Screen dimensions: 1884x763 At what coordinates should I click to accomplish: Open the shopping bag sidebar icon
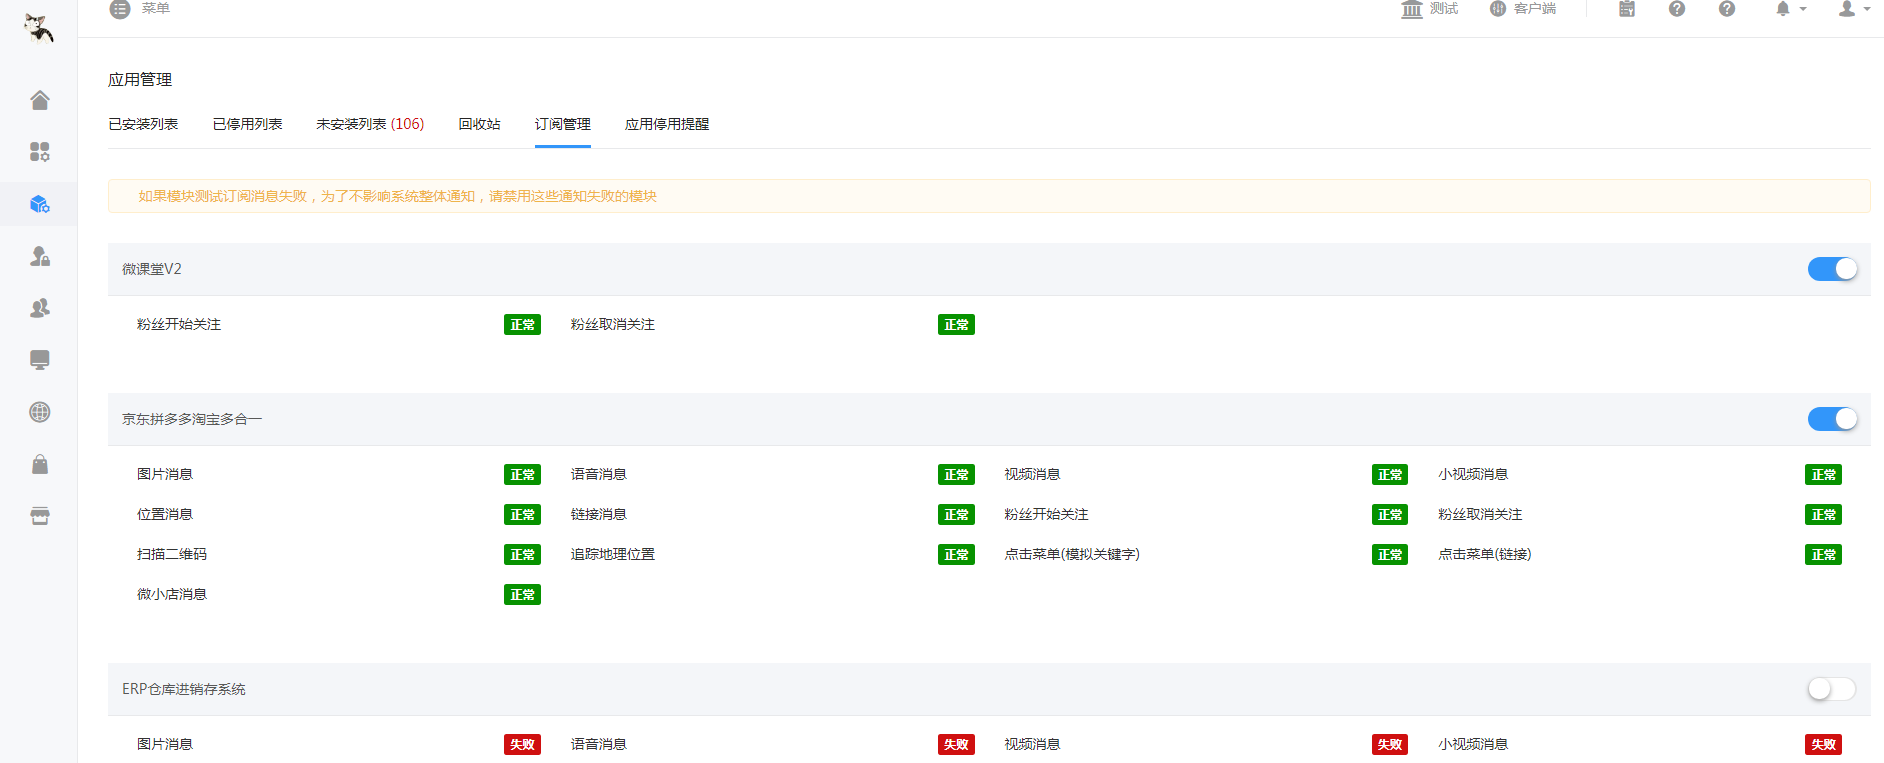tap(40, 464)
